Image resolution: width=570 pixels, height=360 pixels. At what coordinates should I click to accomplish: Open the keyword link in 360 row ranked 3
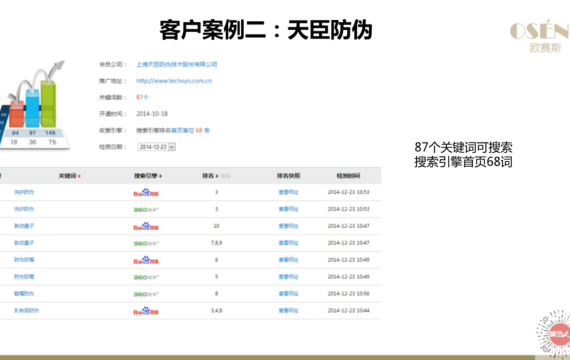[24, 209]
